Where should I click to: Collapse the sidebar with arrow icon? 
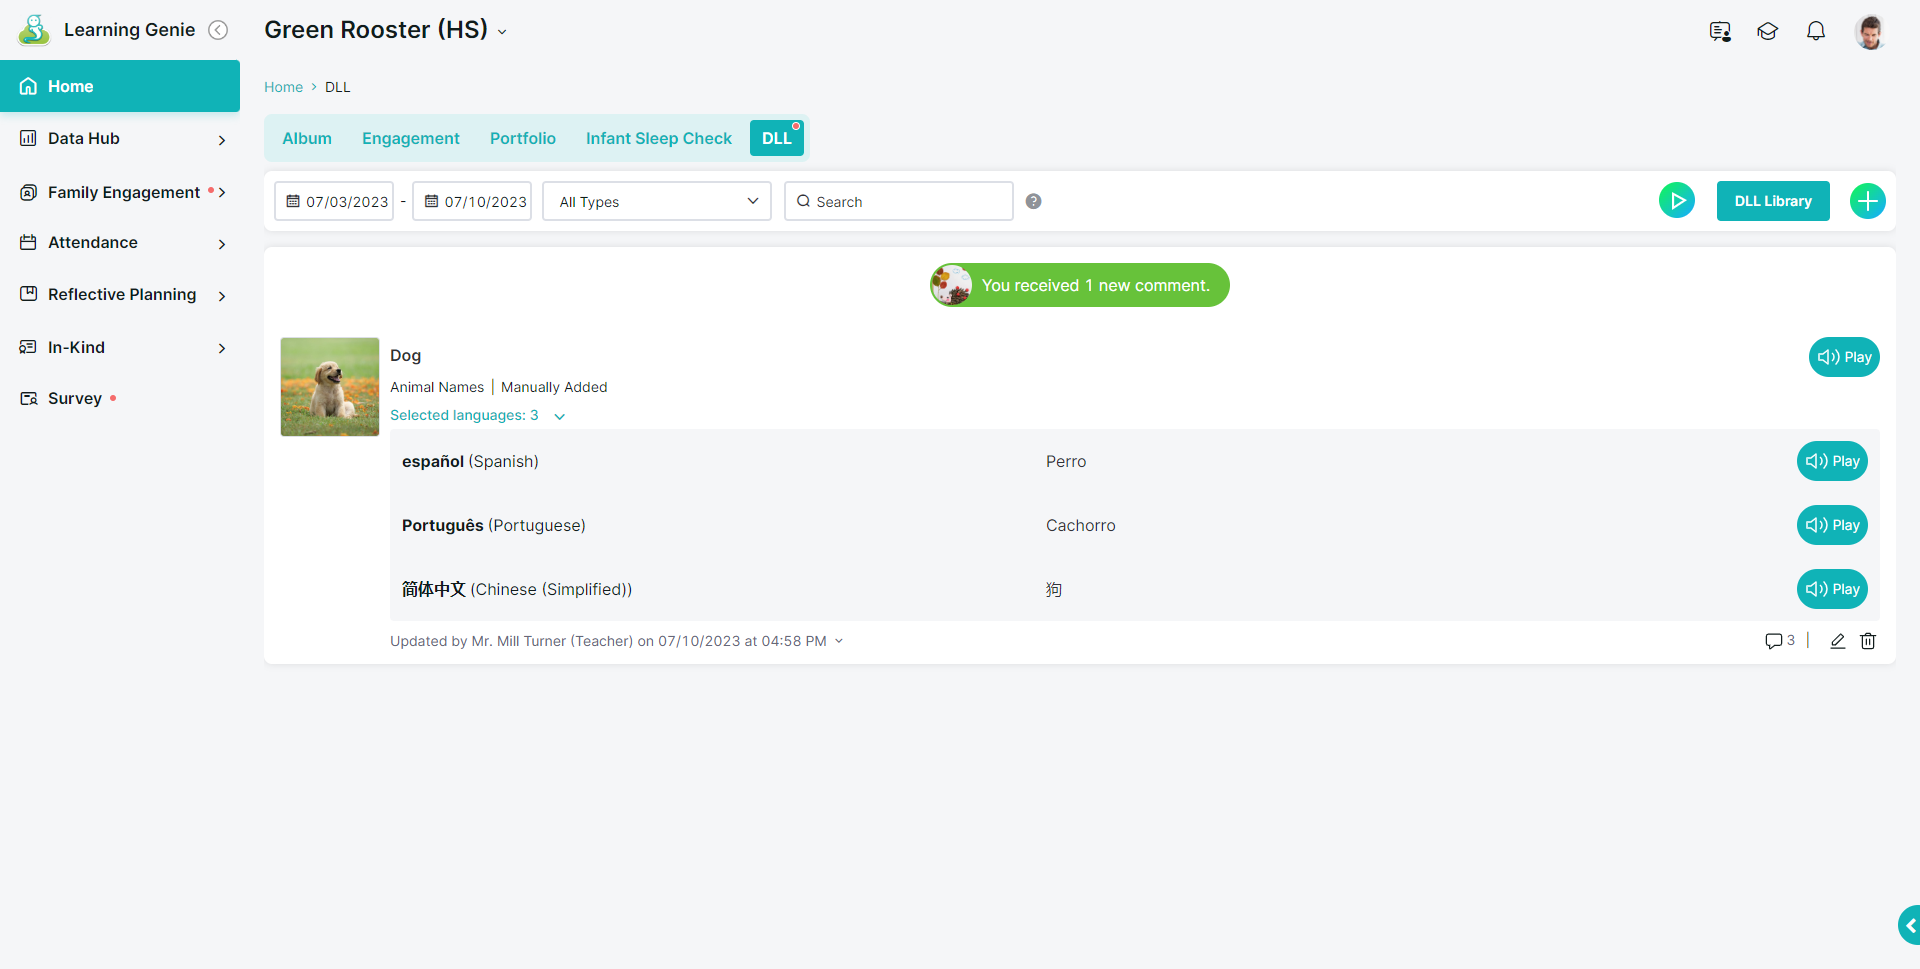click(x=218, y=30)
